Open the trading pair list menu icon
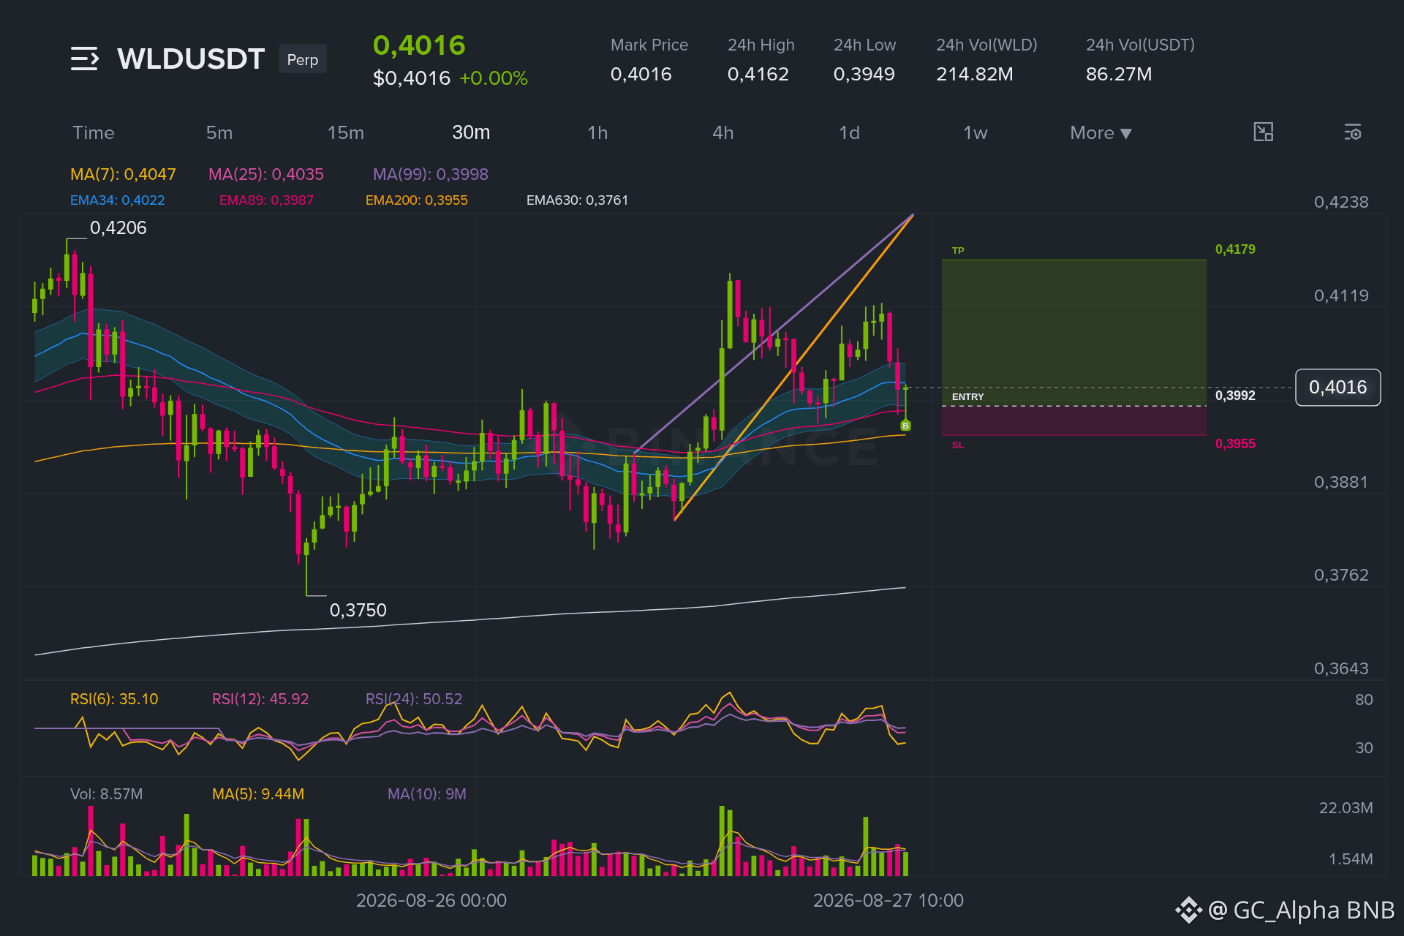 point(84,59)
